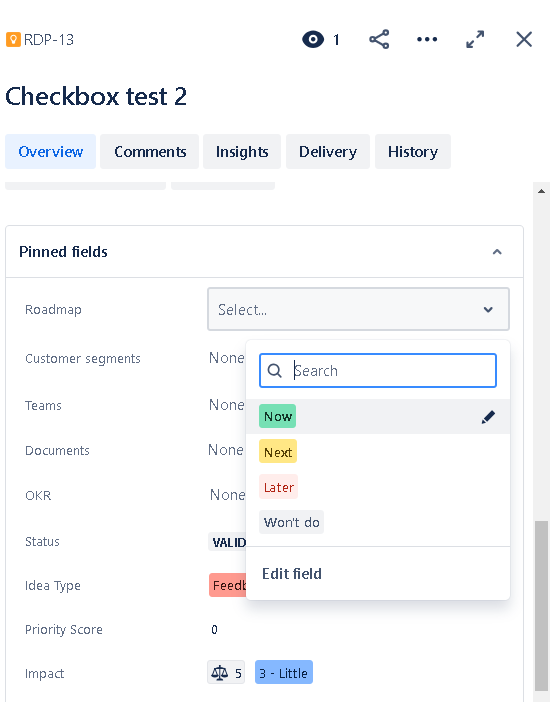Expand the issue to full screen
Screen dimensions: 559x702
[x=475, y=39]
